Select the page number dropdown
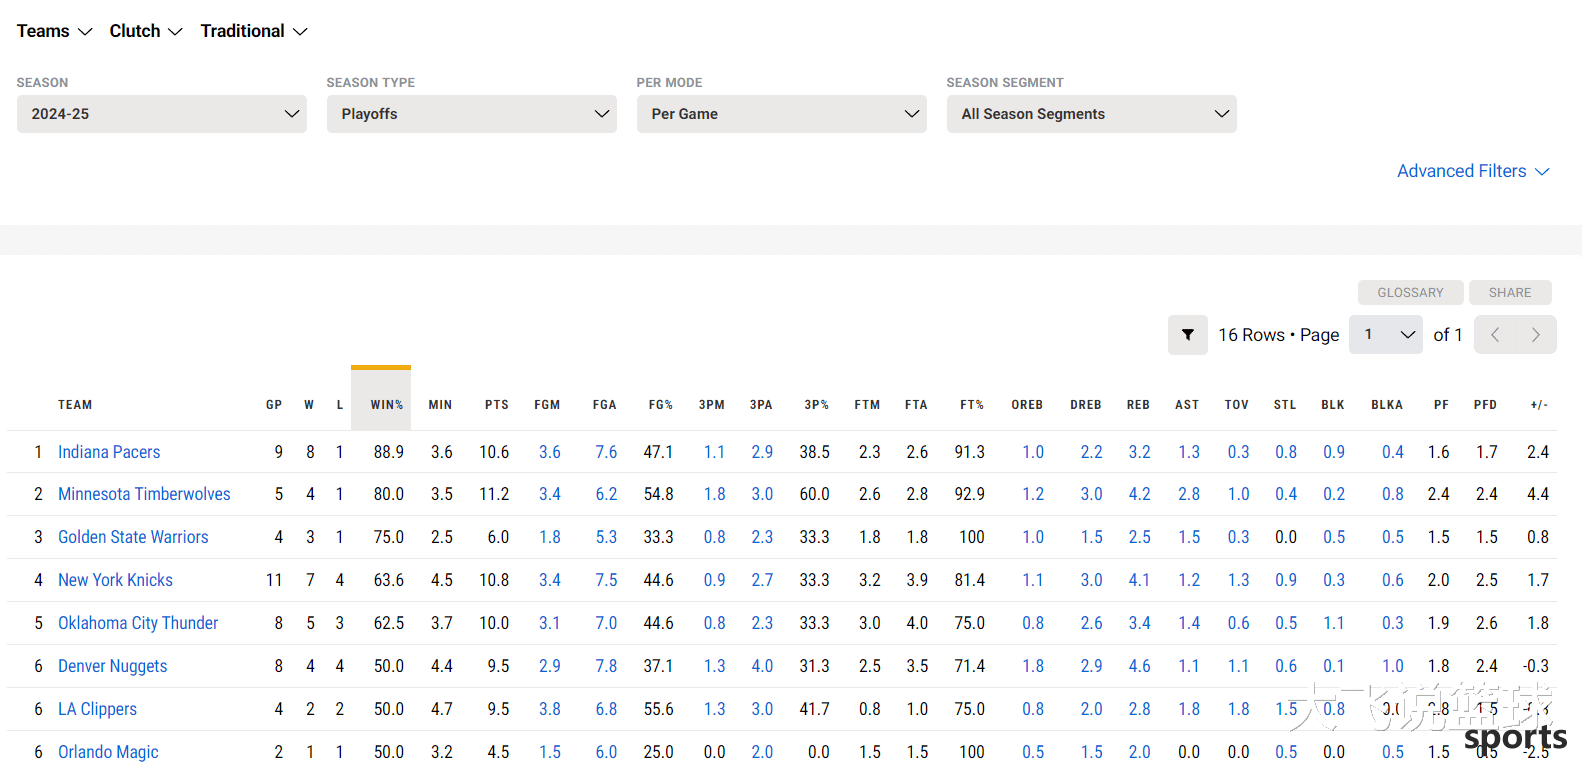Viewport: 1582px width, 769px height. pos(1385,335)
